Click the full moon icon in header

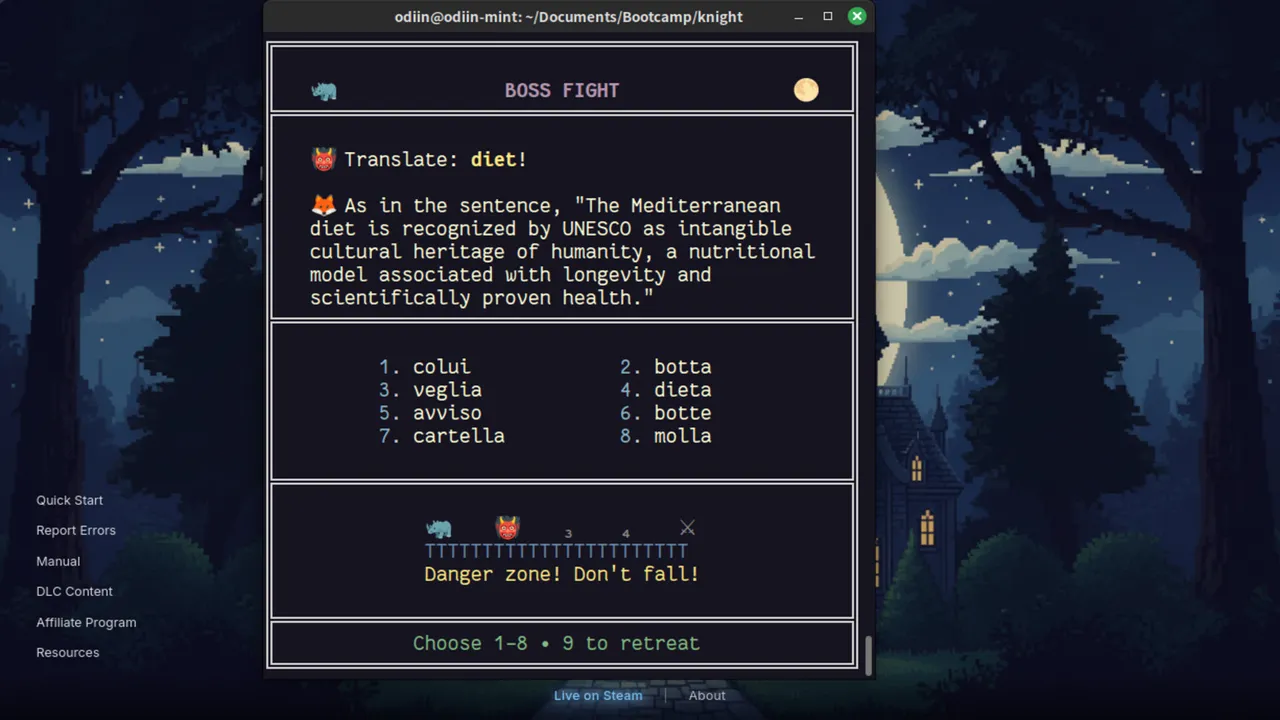click(806, 90)
